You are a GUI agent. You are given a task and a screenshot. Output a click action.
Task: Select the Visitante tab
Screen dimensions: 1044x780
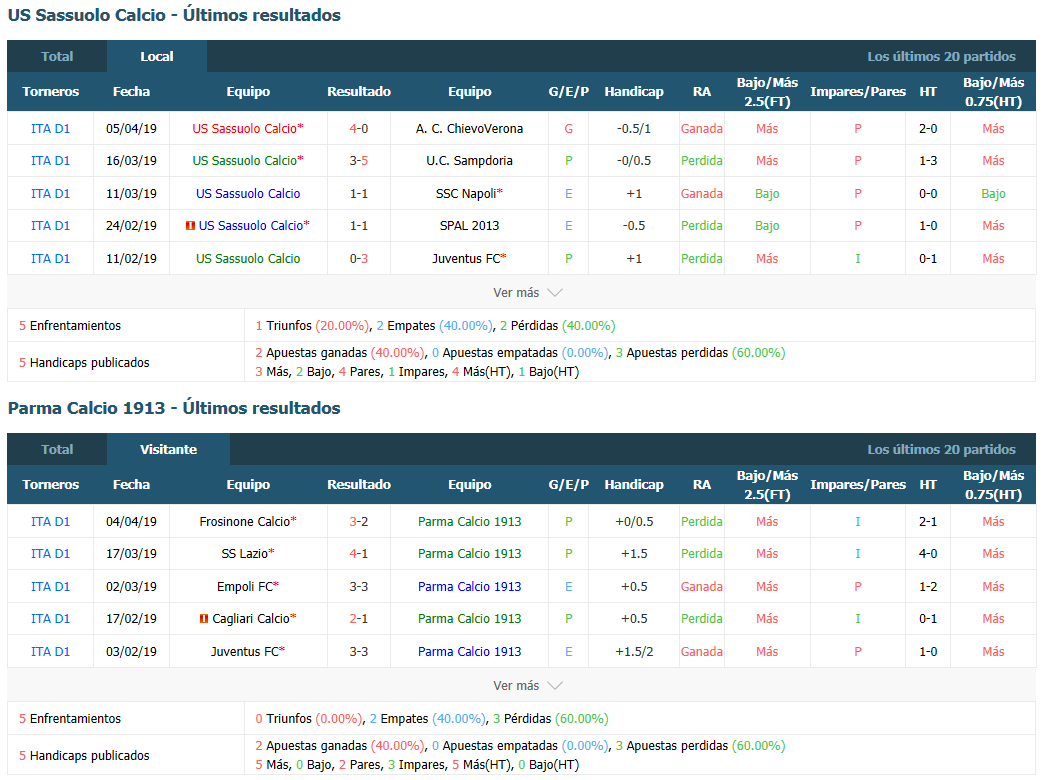tap(168, 450)
